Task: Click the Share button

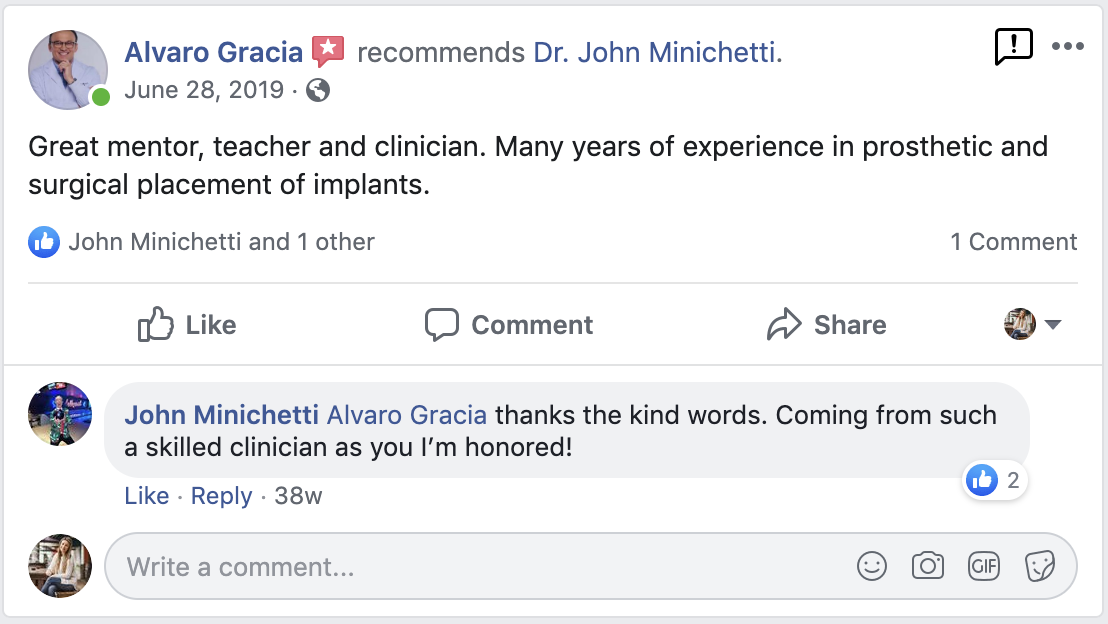Action: click(826, 325)
